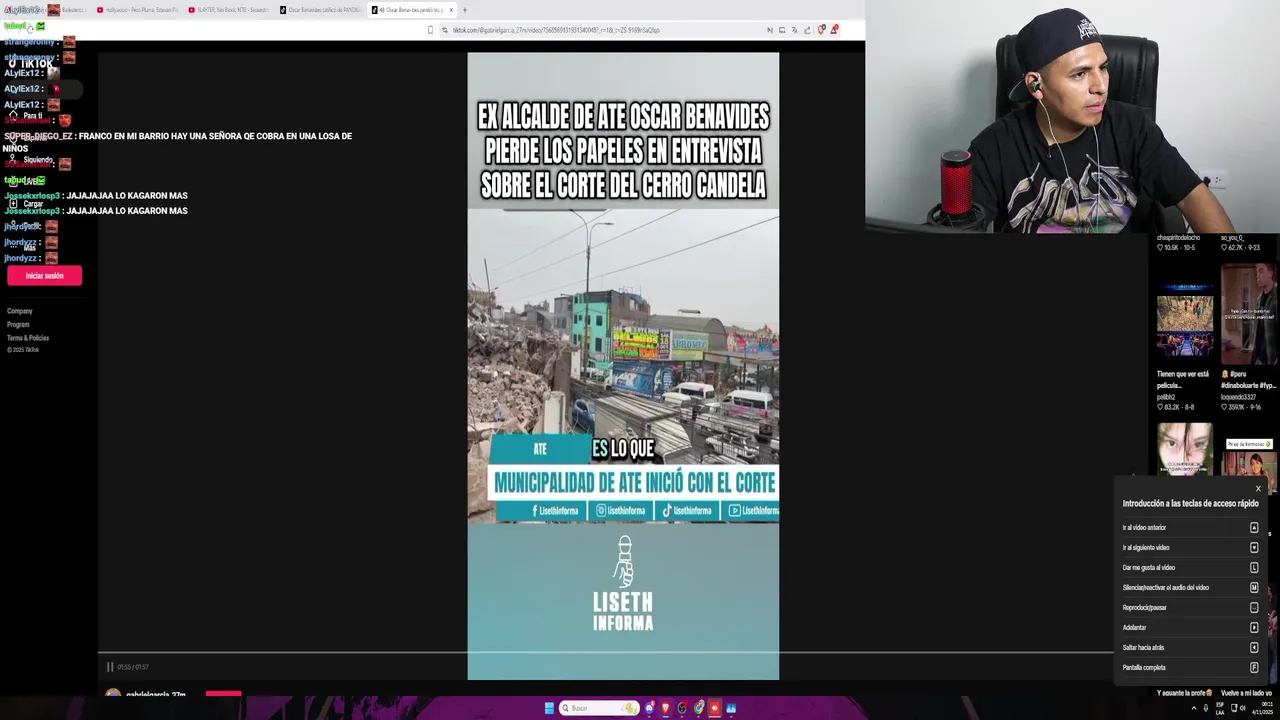1280x720 pixels.
Task: Click the TikTok logo in sidebar
Action: click(30, 63)
